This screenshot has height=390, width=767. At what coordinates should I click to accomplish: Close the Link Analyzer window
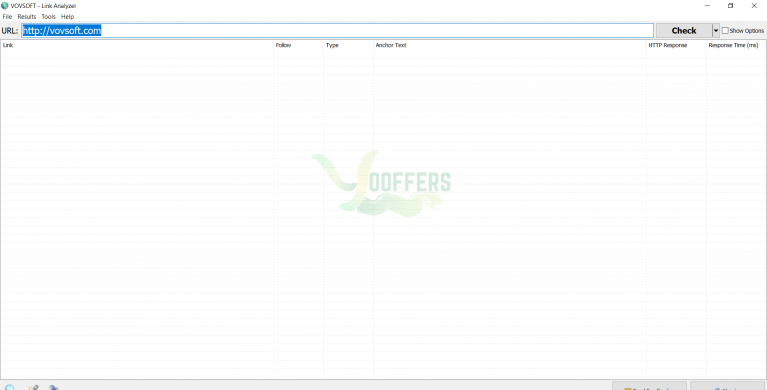[754, 6]
